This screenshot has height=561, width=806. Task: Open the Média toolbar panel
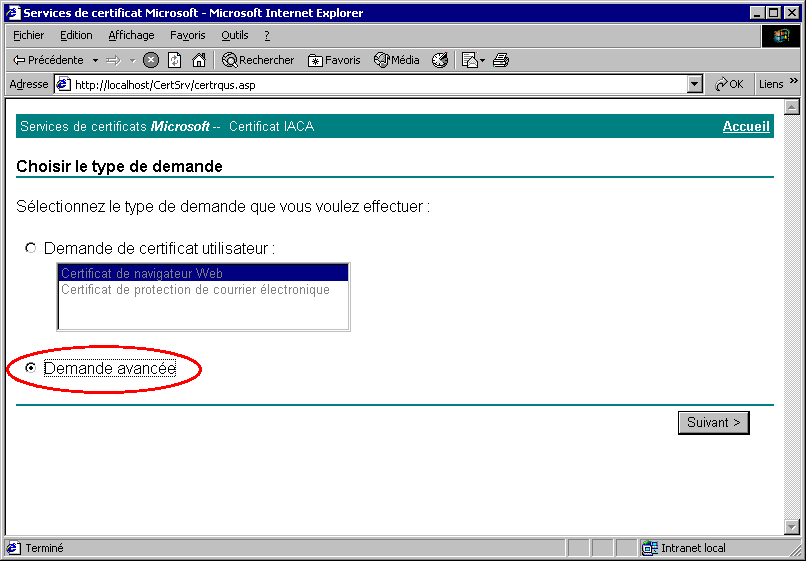396,60
